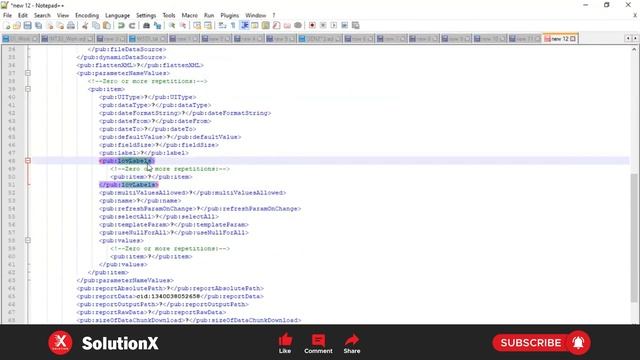Redo edit via toolbar arrow
This screenshot has width=640, height=360.
coord(132,26)
